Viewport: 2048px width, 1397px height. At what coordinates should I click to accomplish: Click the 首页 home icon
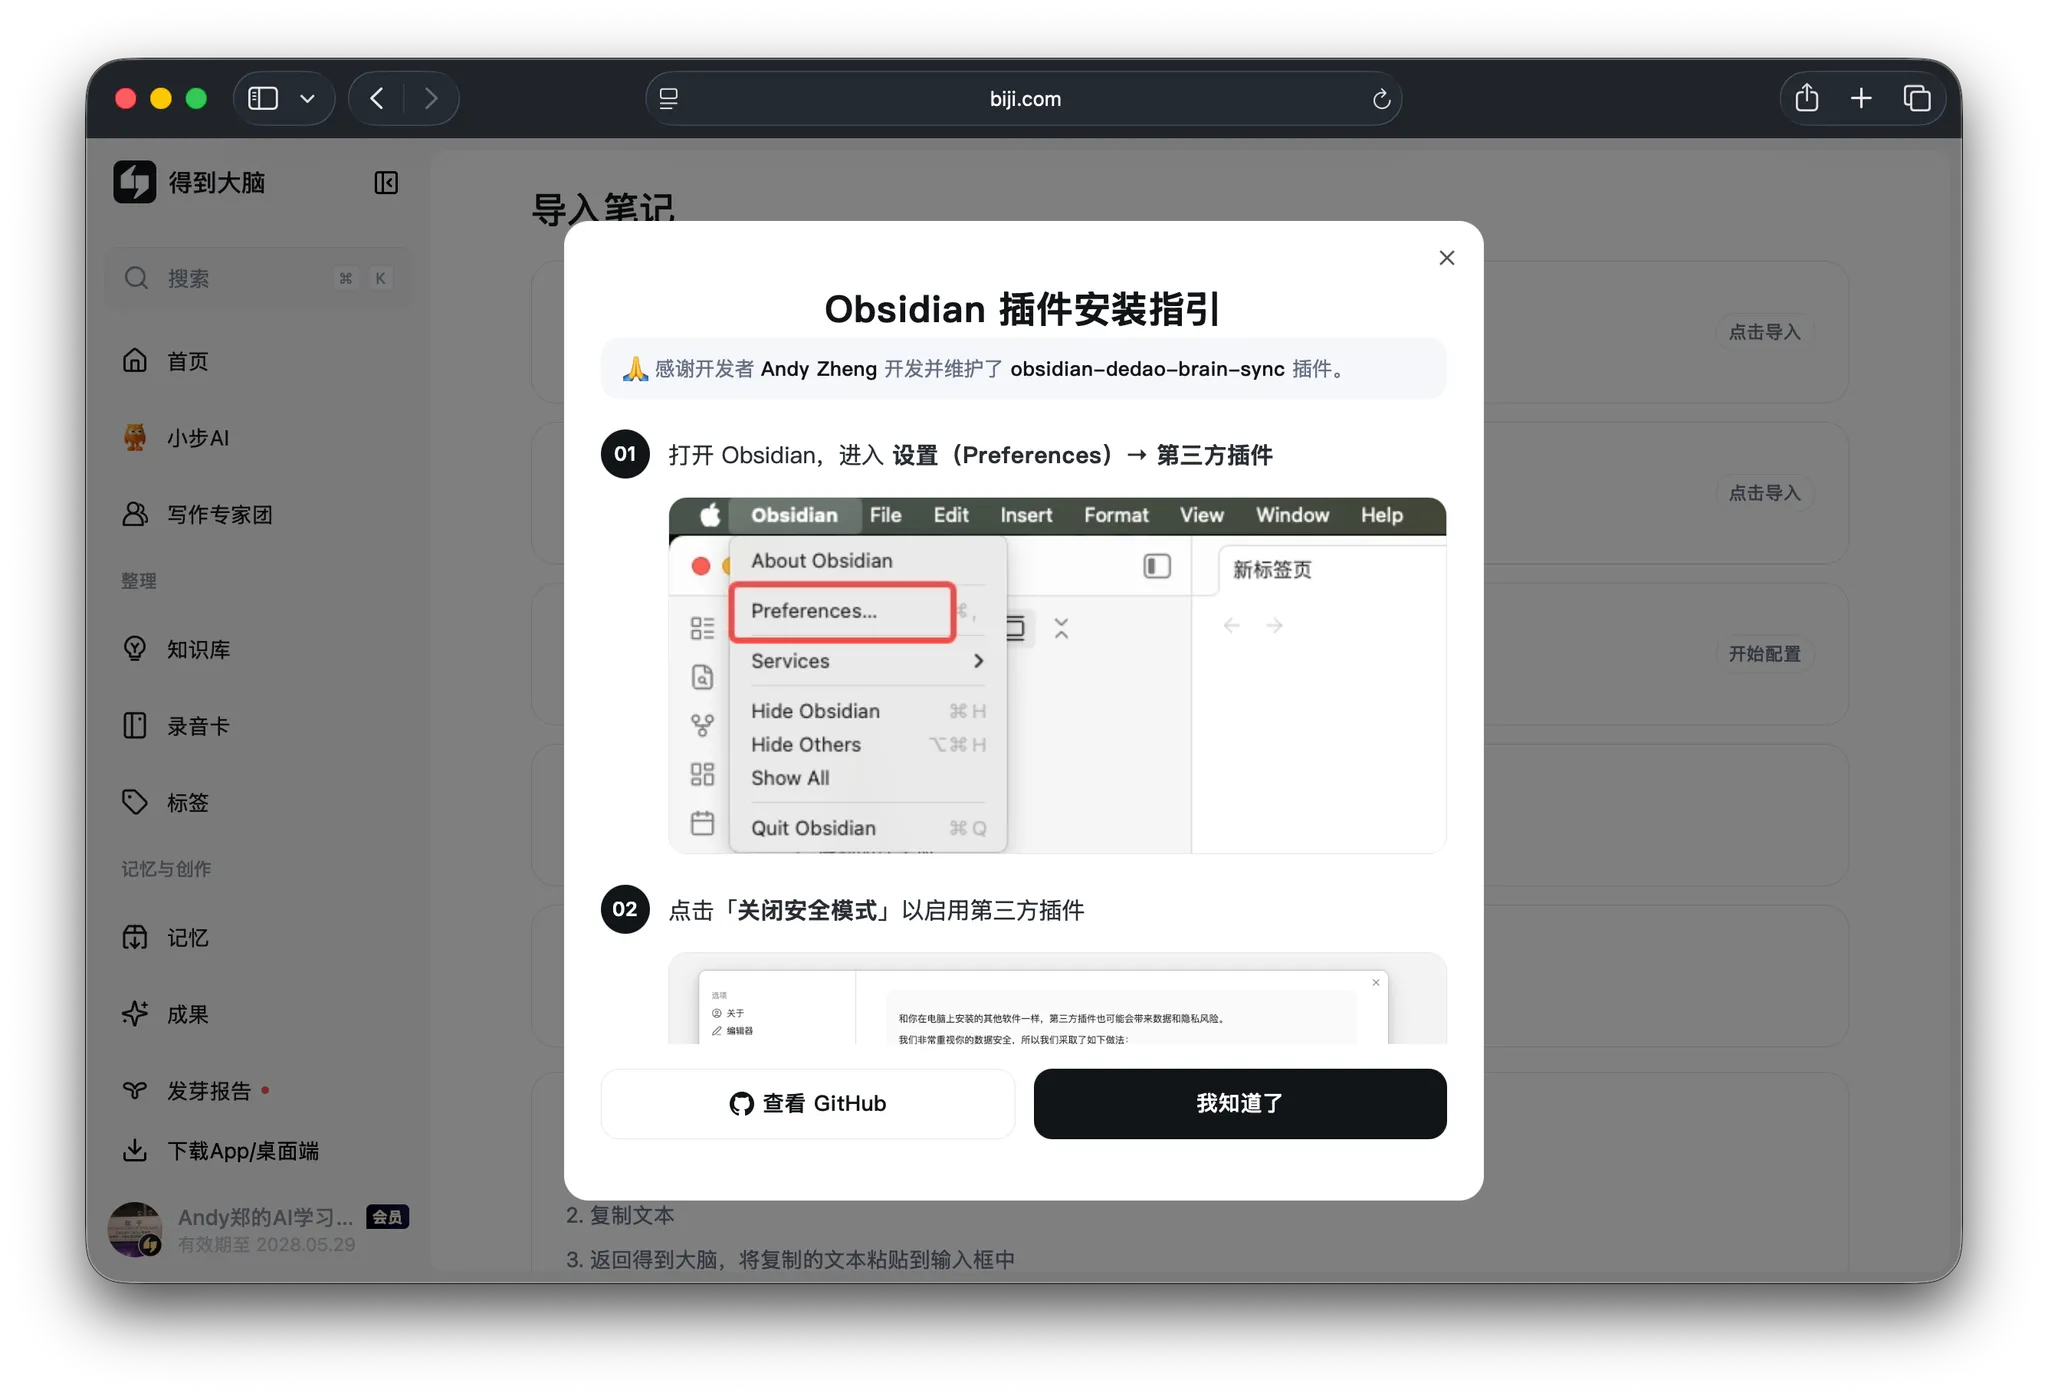pyautogui.click(x=135, y=360)
